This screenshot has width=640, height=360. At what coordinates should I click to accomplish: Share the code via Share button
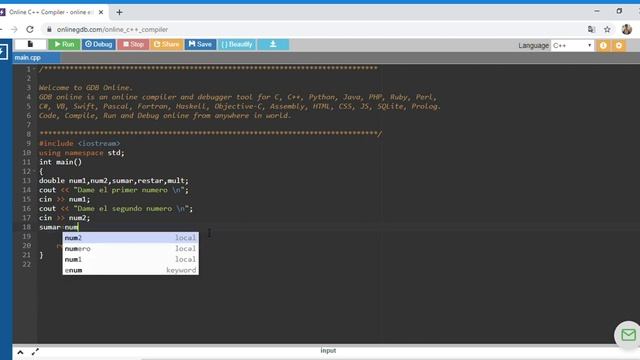click(x=166, y=44)
